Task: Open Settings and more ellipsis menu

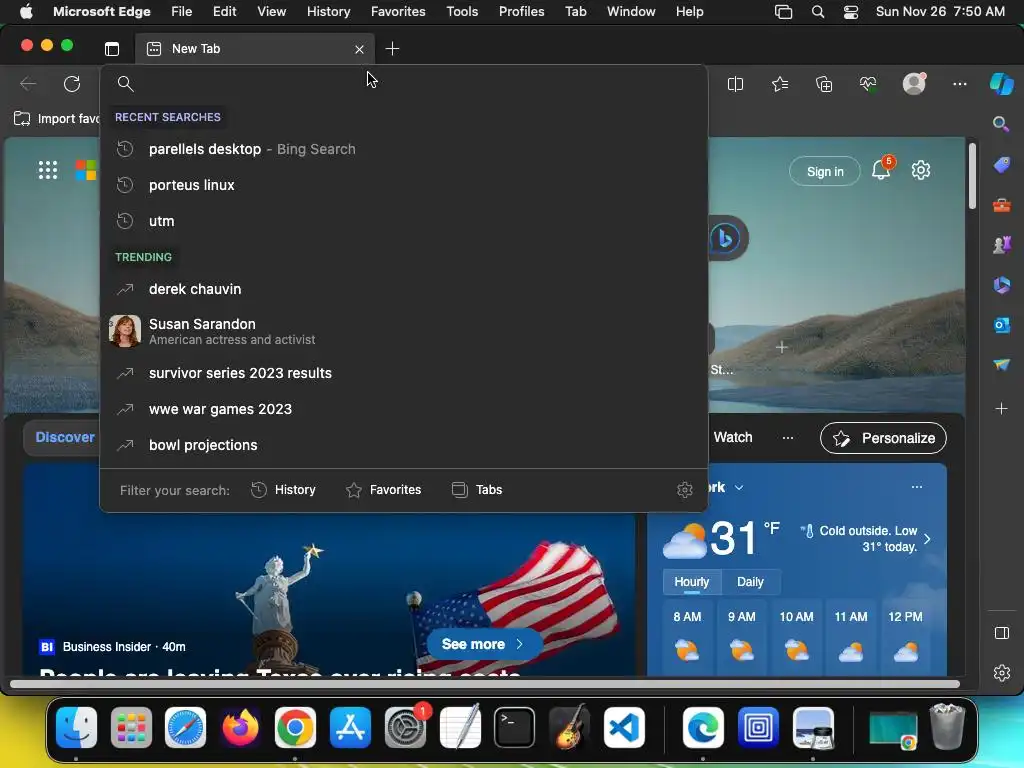Action: (959, 84)
